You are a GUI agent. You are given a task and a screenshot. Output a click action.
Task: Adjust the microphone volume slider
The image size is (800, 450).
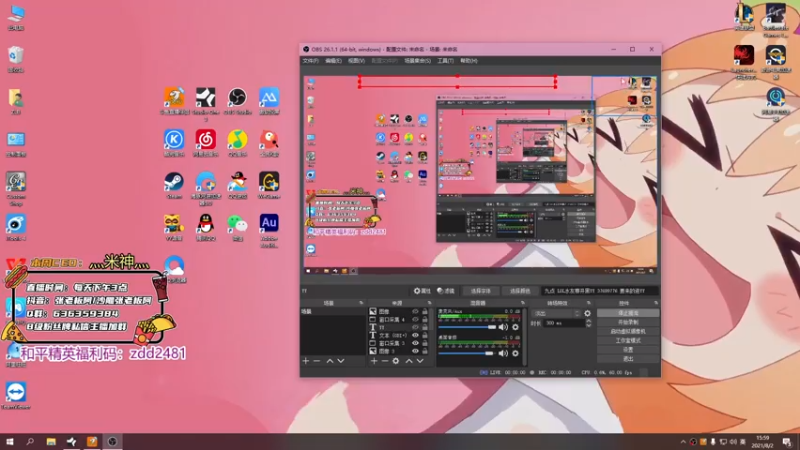467,327
